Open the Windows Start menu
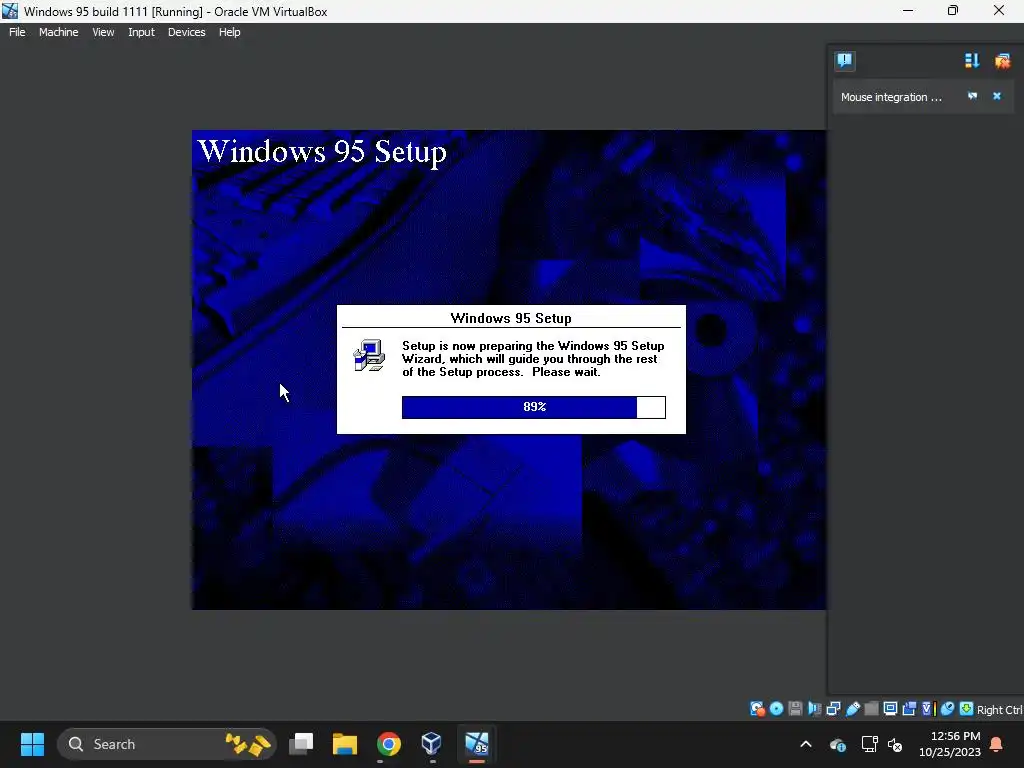This screenshot has width=1024, height=768. tap(32, 744)
